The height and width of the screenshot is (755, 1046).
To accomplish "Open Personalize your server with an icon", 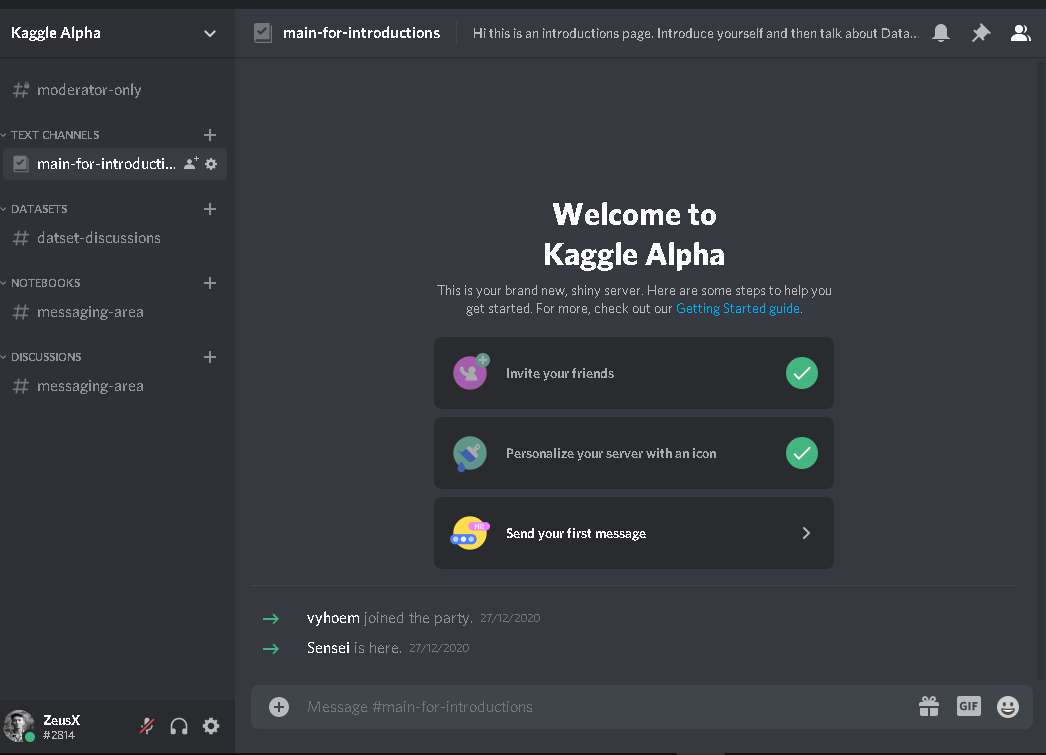I will click(x=634, y=453).
